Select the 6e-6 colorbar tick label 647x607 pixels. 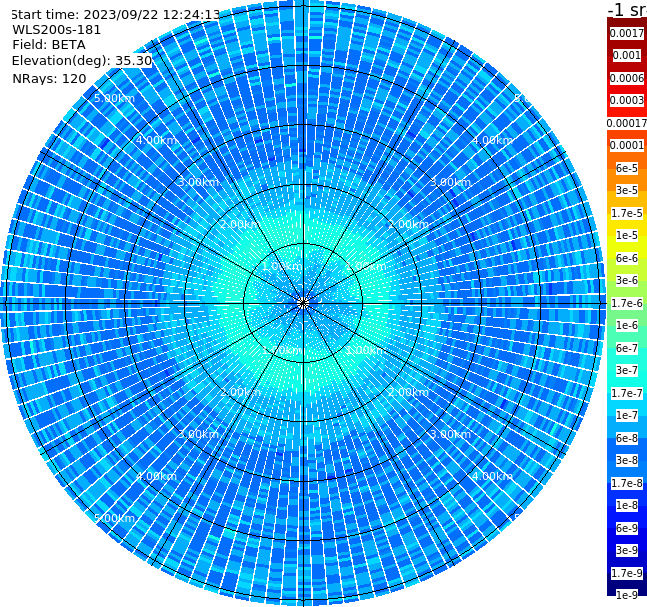627,258
